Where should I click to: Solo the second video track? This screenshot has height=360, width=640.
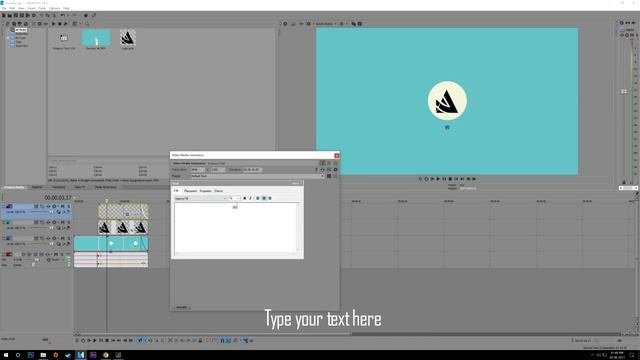[69, 222]
